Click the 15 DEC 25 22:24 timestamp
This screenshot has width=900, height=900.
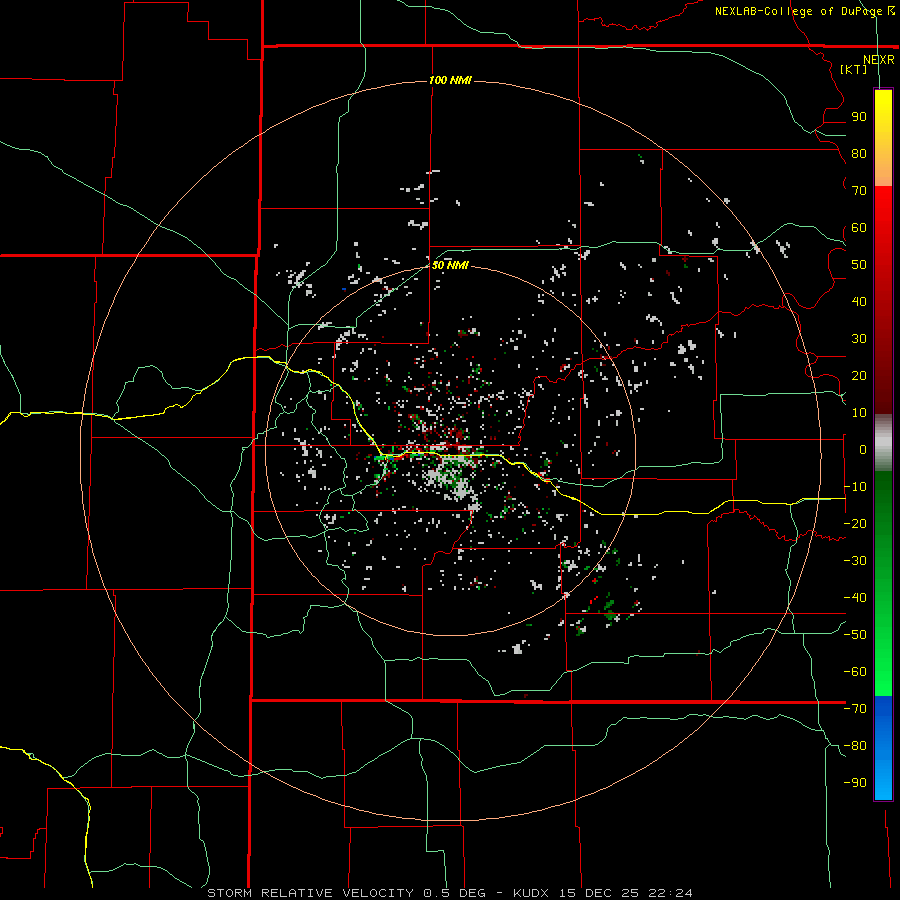pos(626,893)
